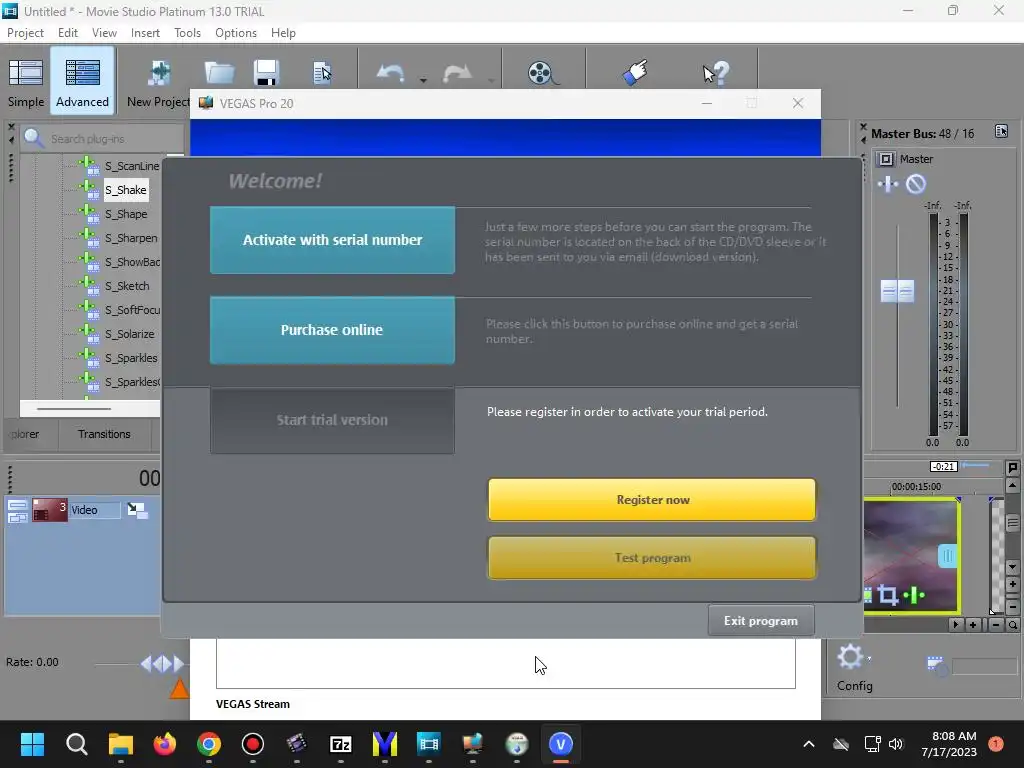Viewport: 1024px width, 768px height.
Task: Open the Help menu
Action: 283,33
